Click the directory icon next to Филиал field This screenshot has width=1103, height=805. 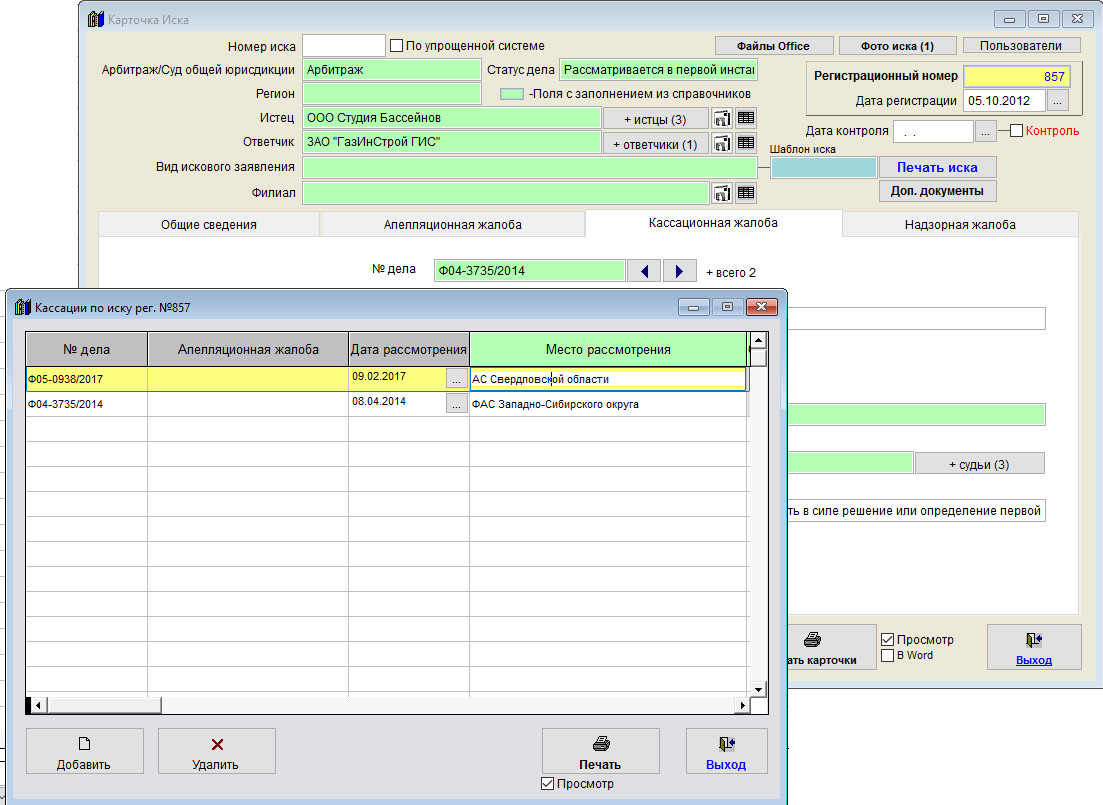pos(722,193)
